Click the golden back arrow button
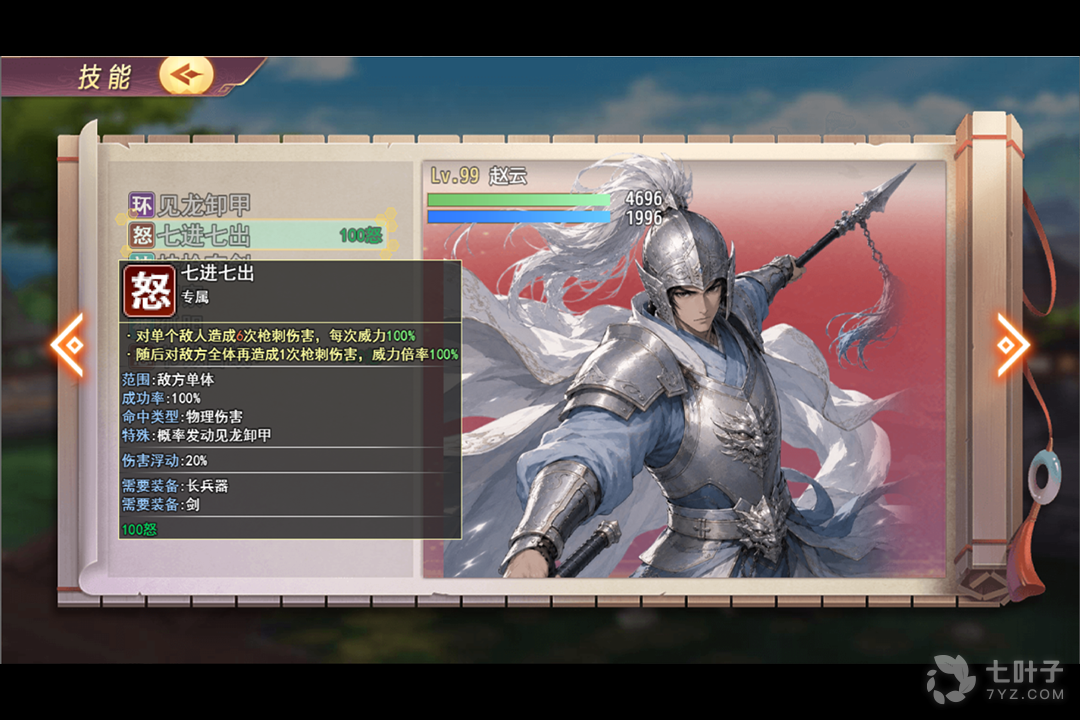 tap(186, 74)
